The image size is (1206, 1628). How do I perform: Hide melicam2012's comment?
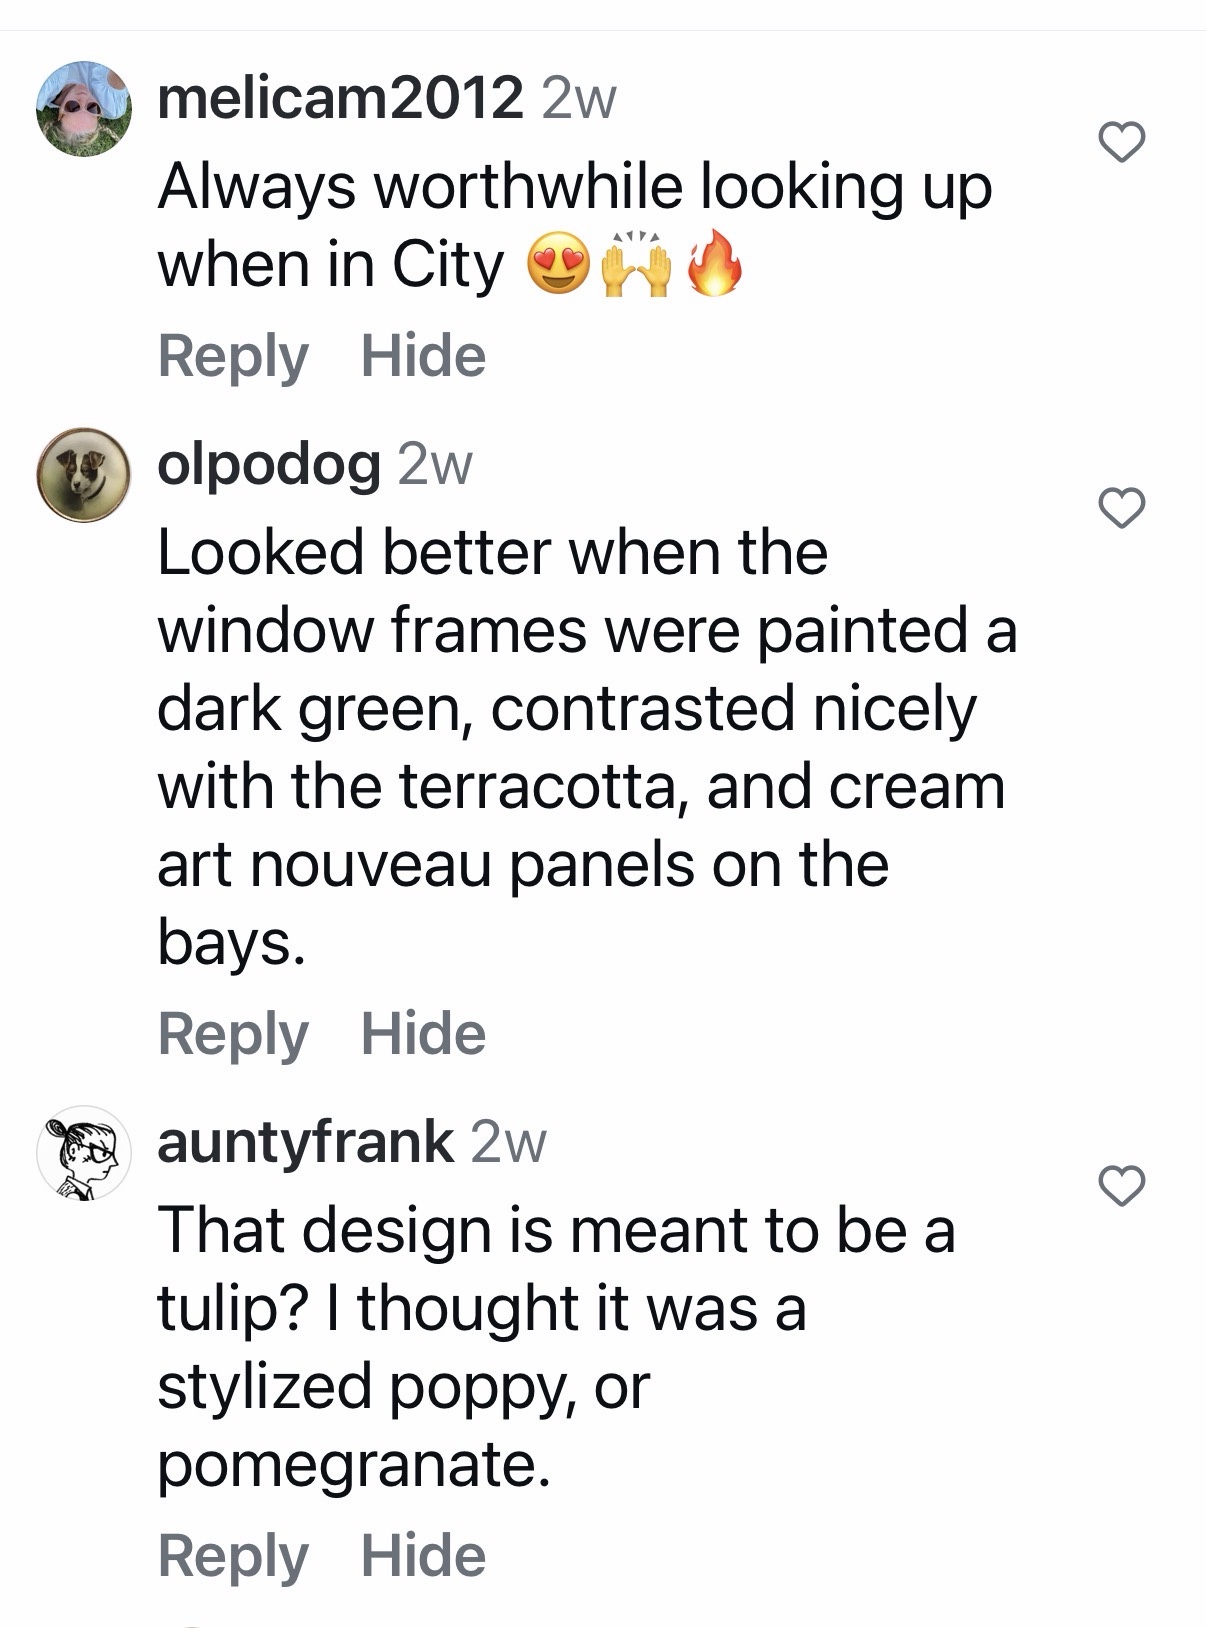click(x=423, y=356)
